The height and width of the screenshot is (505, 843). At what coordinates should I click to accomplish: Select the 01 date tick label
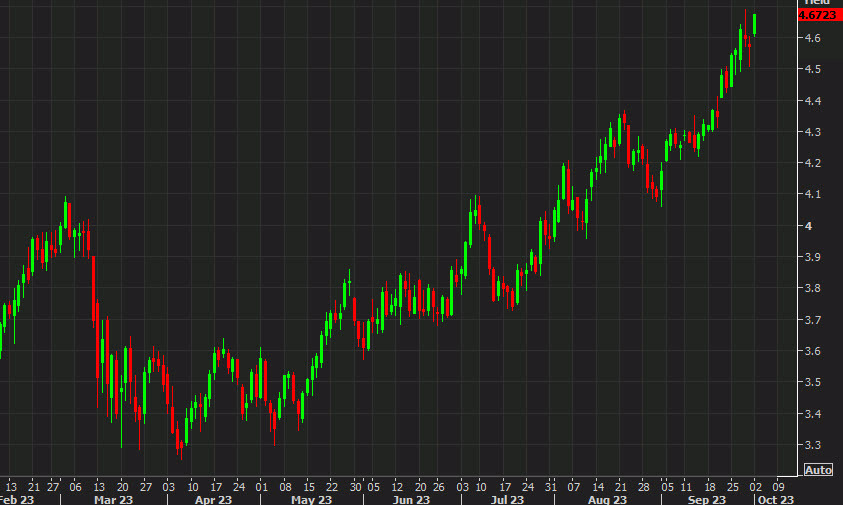pyautogui.click(x=261, y=487)
